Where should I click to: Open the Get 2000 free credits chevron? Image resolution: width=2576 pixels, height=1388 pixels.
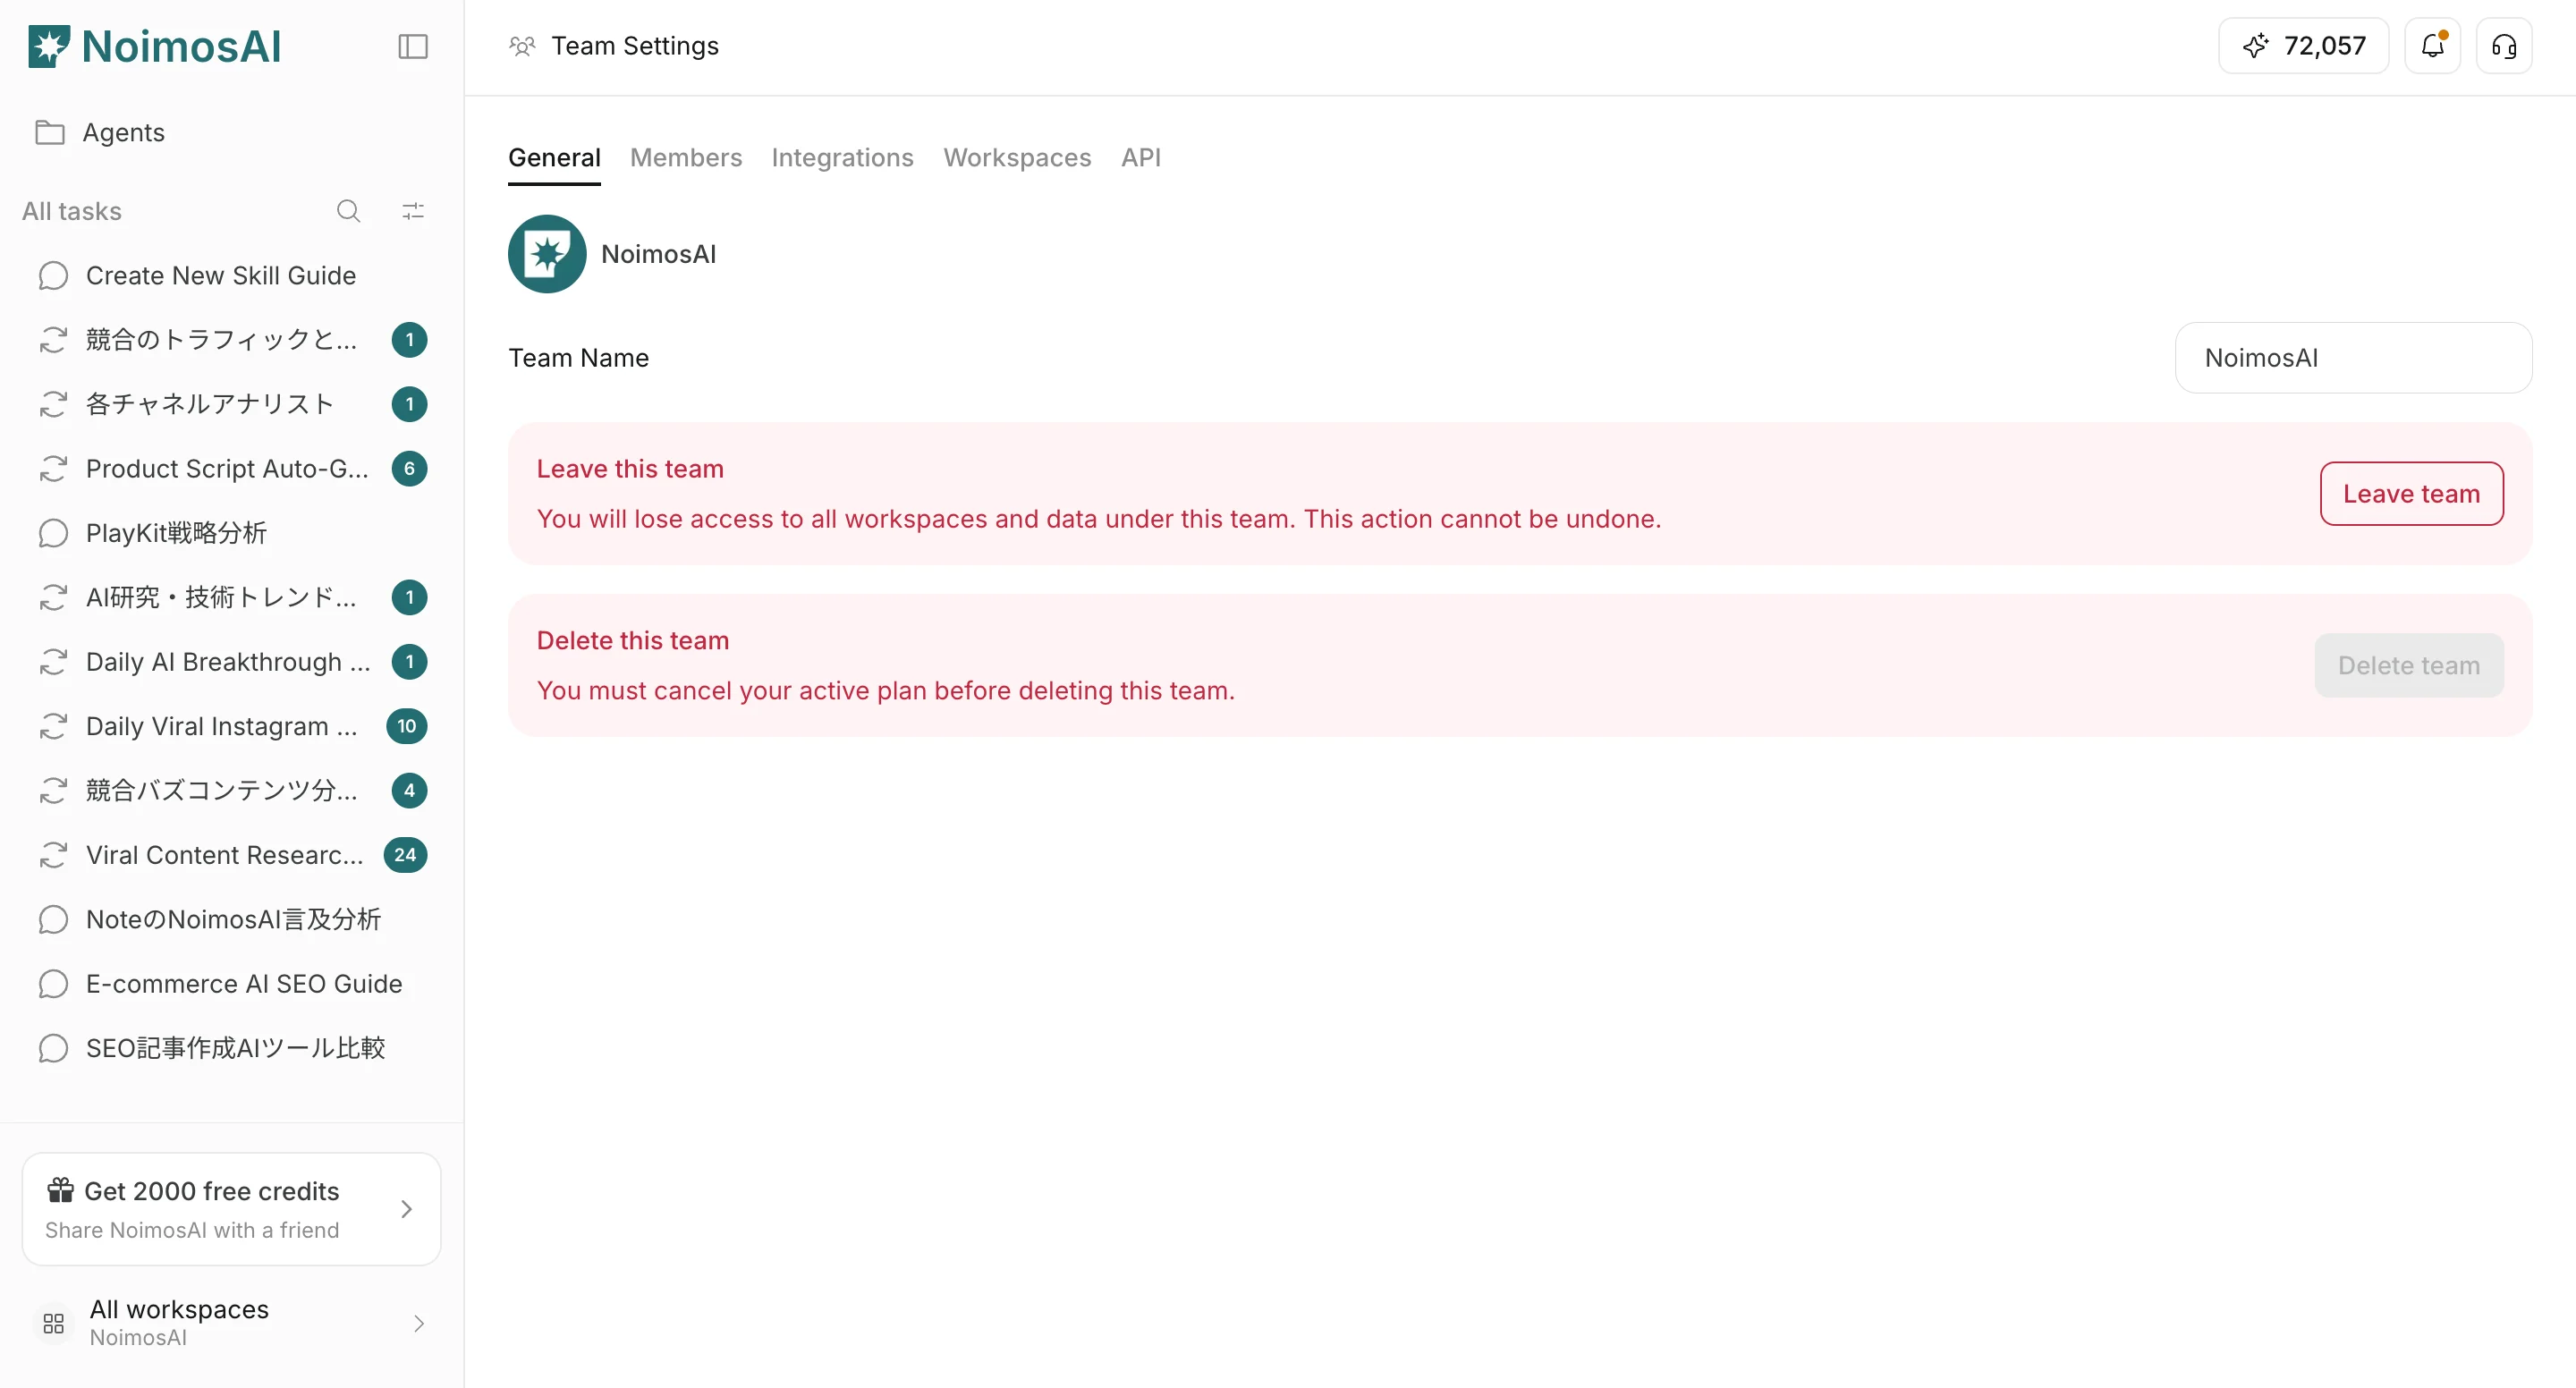pyautogui.click(x=406, y=1209)
